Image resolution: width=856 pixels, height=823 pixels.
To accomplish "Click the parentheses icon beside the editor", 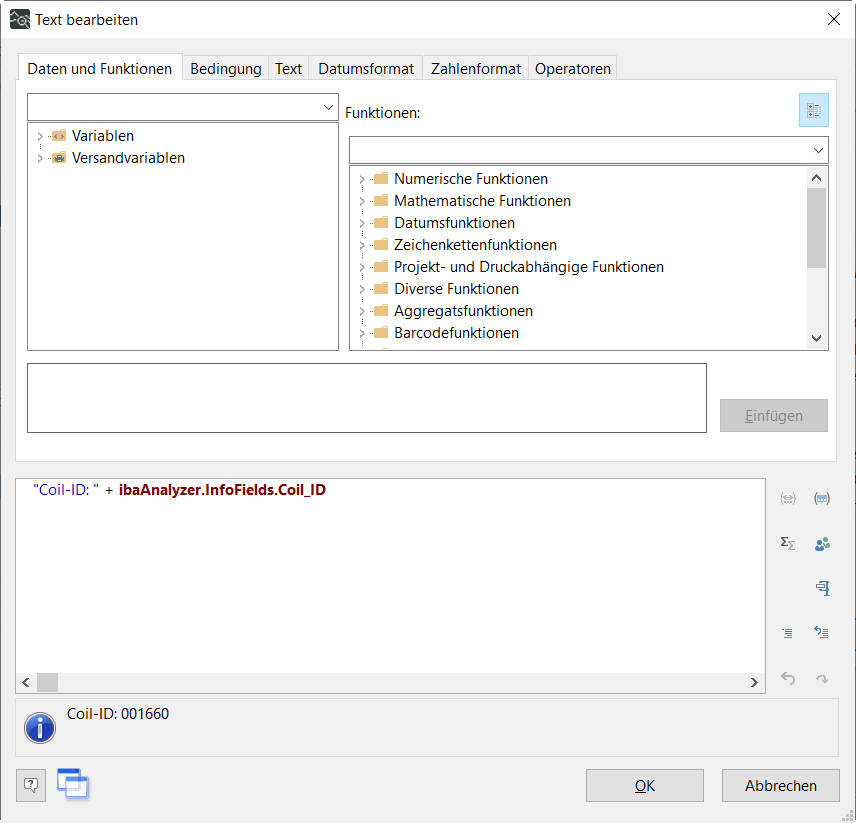I will [x=822, y=498].
